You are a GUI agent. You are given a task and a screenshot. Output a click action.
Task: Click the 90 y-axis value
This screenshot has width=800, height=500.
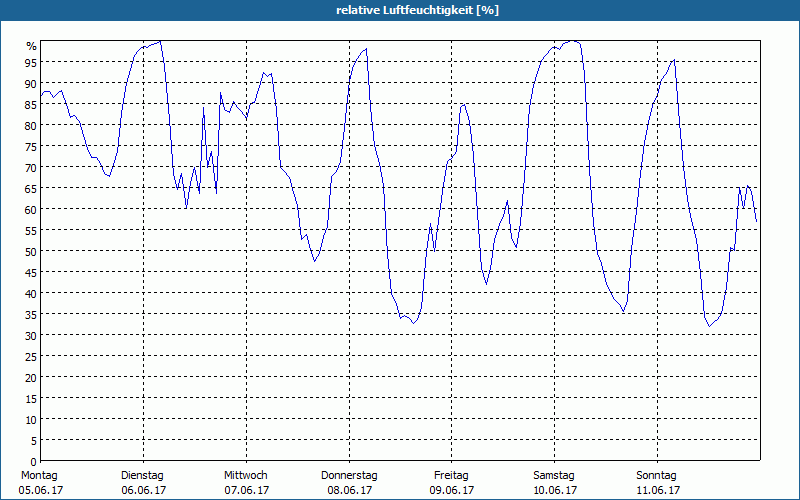tap(31, 83)
